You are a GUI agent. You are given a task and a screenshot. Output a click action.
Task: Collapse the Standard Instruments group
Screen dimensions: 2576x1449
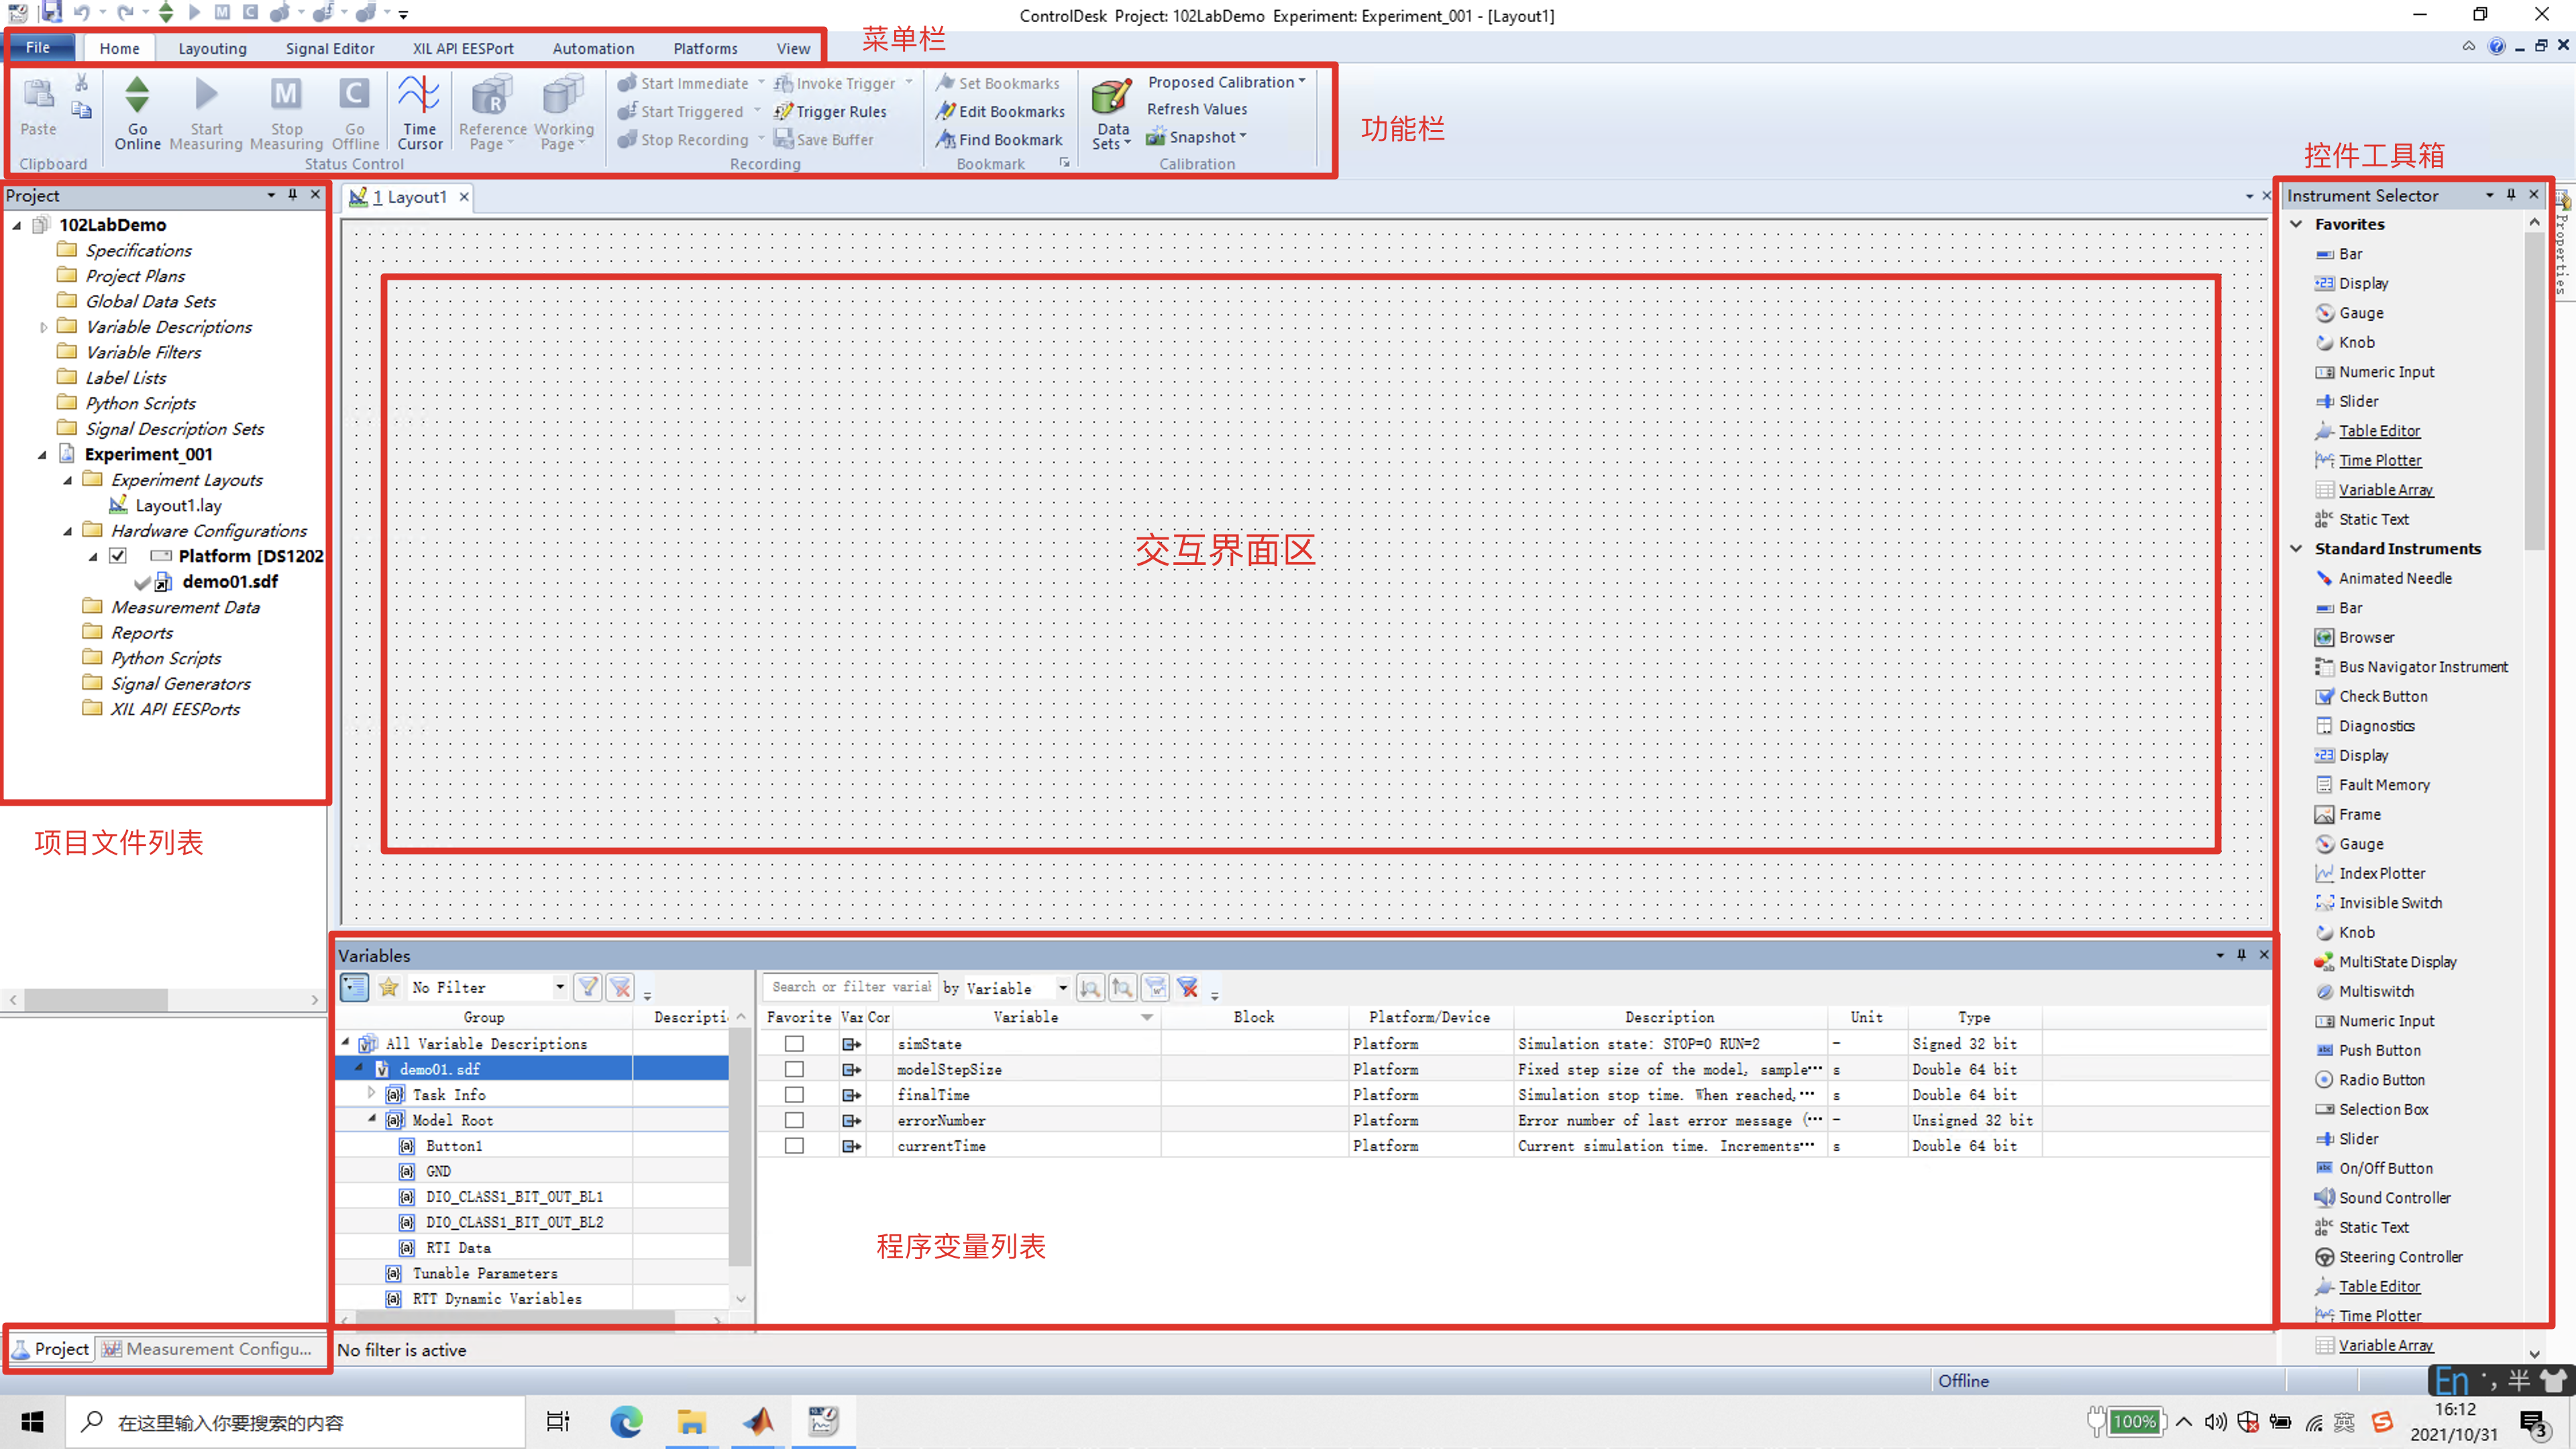pos(2296,548)
